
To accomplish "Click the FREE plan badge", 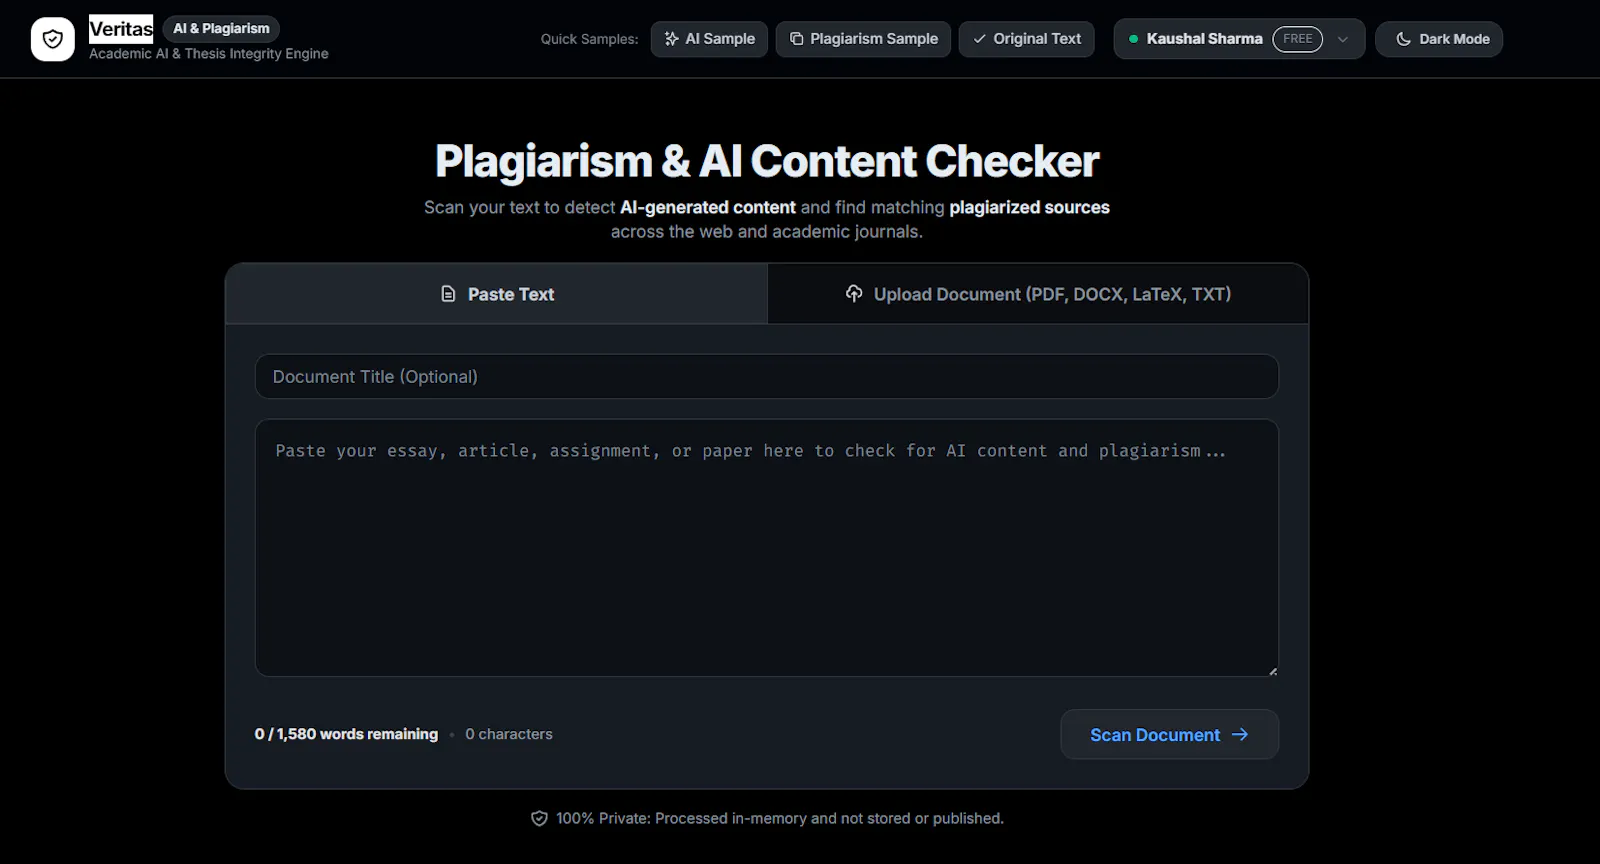I will (x=1297, y=39).
